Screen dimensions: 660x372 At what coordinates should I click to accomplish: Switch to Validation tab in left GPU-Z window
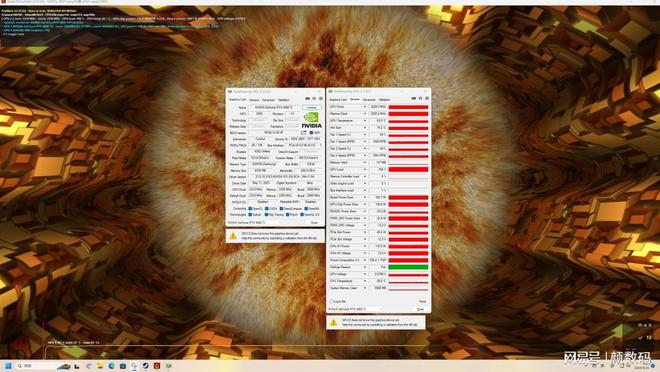pyautogui.click(x=284, y=100)
